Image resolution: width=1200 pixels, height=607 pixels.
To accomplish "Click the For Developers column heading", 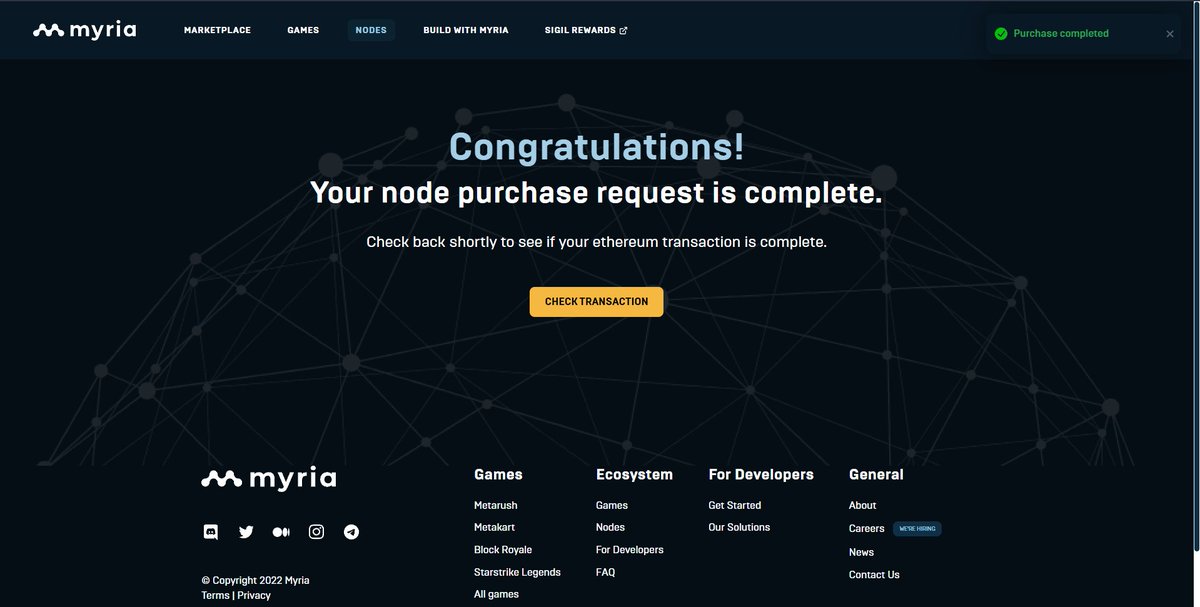I will 761,474.
